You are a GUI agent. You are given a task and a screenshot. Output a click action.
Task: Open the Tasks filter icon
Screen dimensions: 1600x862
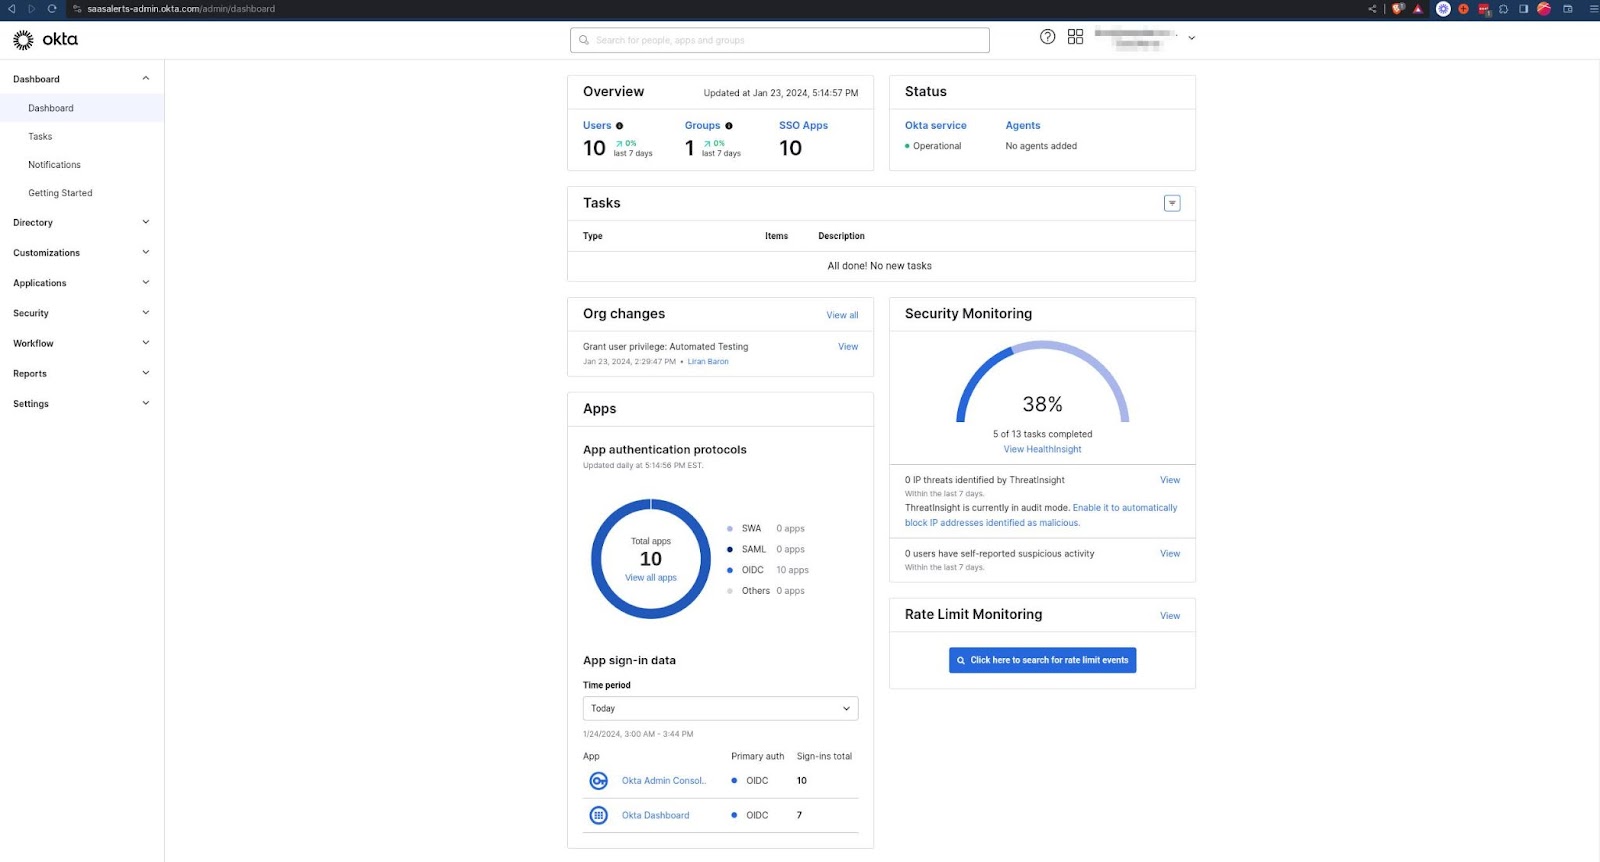click(1172, 203)
